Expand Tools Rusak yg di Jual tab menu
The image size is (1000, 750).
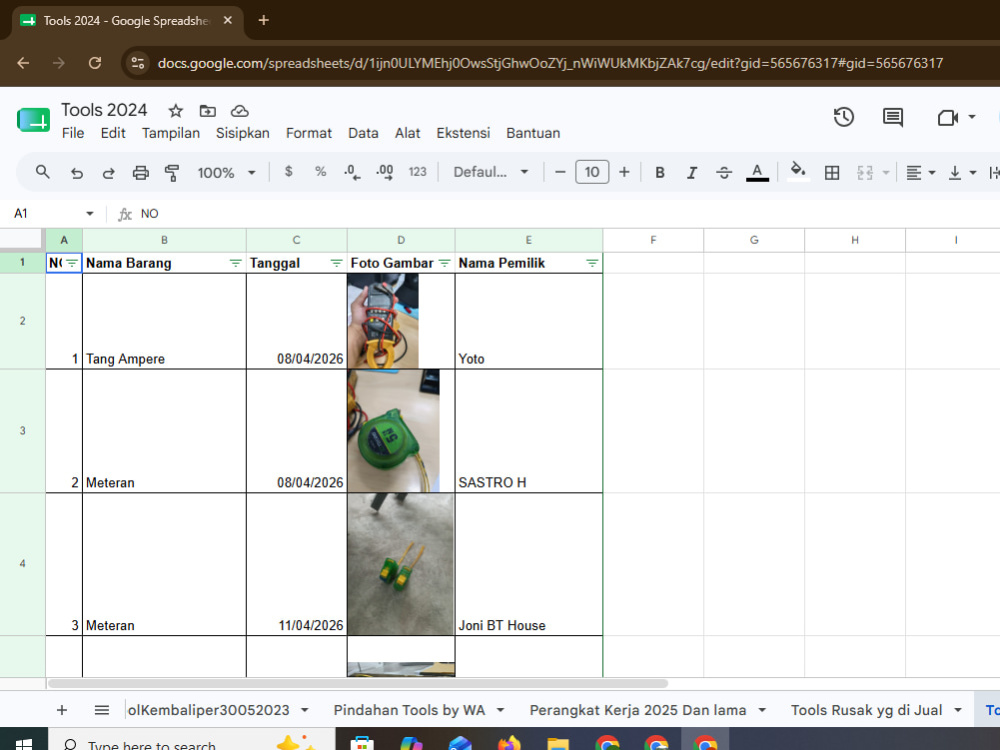coord(958,710)
